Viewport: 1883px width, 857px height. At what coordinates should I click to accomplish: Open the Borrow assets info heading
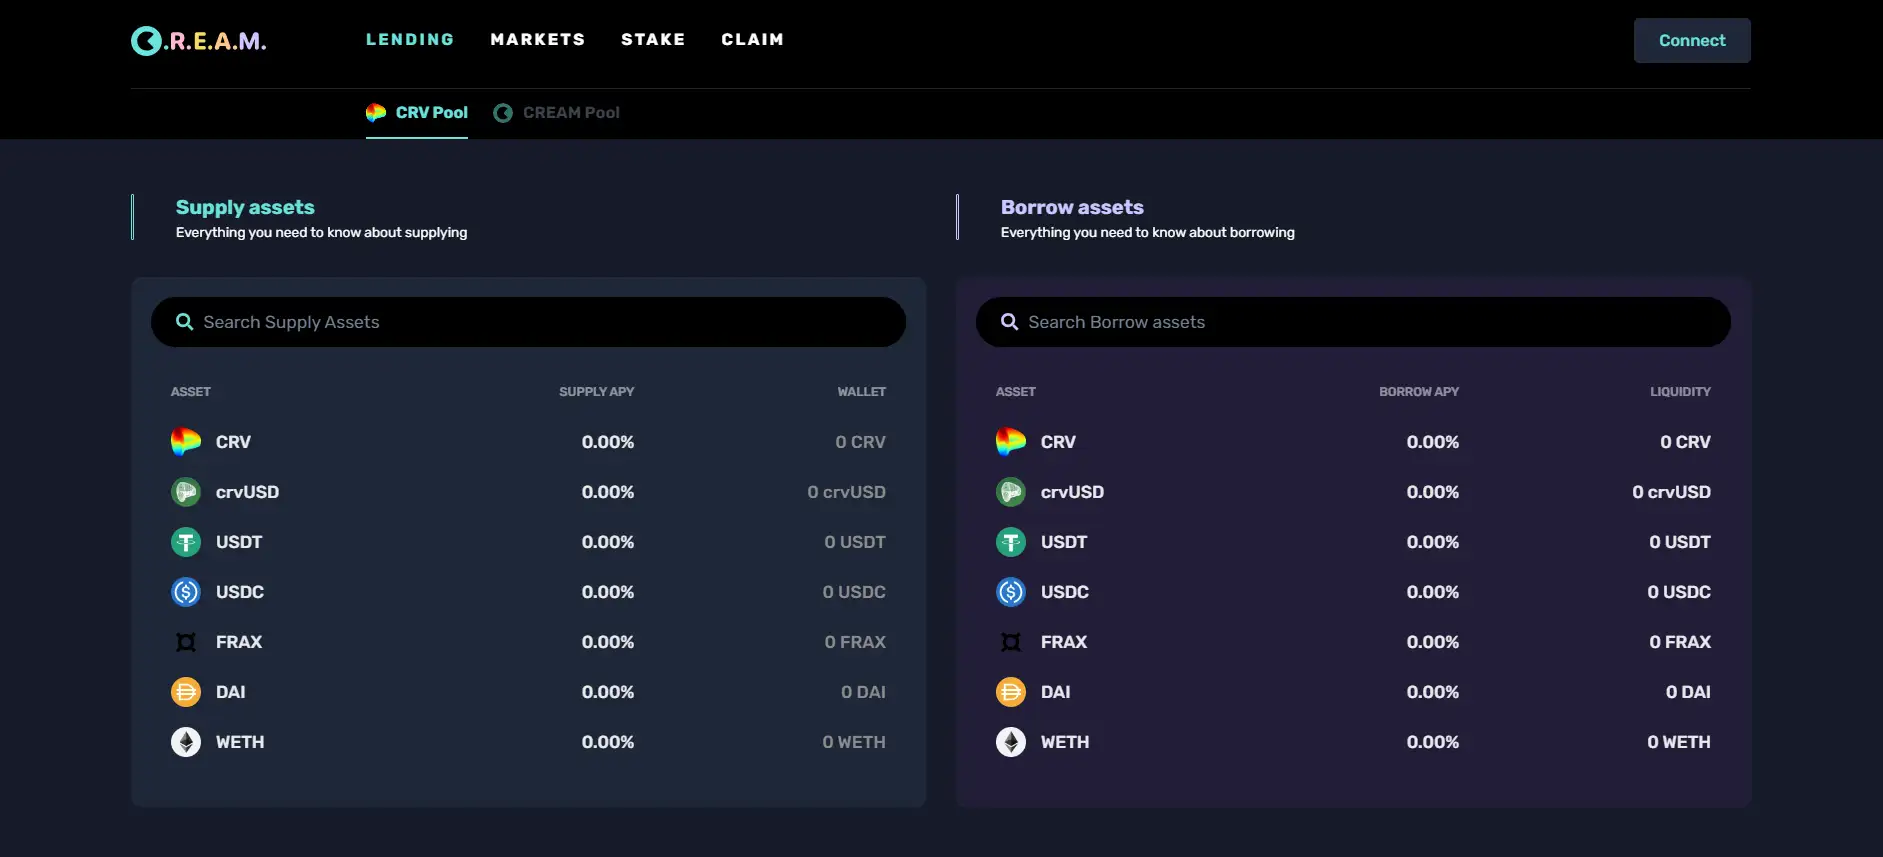click(1072, 207)
